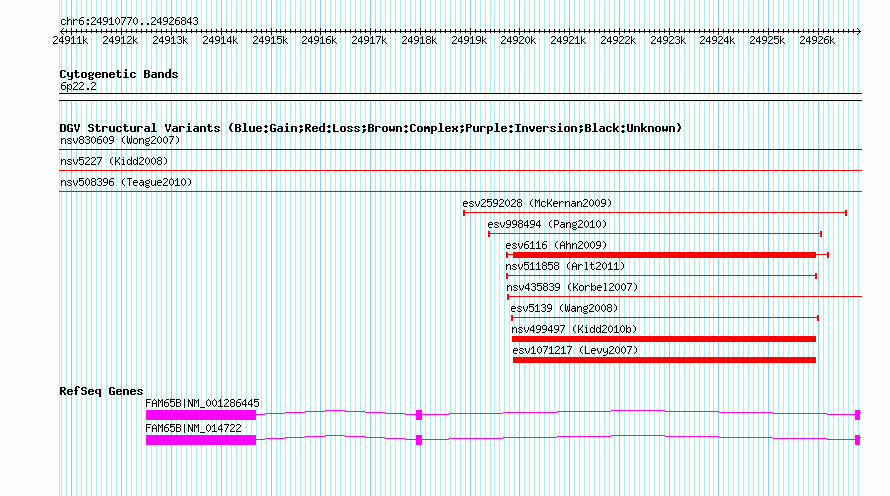Screen dimensions: 890x496
Task: Click the nsv499497 (Kidd2010b) variant label
Action: pyautogui.click(x=574, y=329)
